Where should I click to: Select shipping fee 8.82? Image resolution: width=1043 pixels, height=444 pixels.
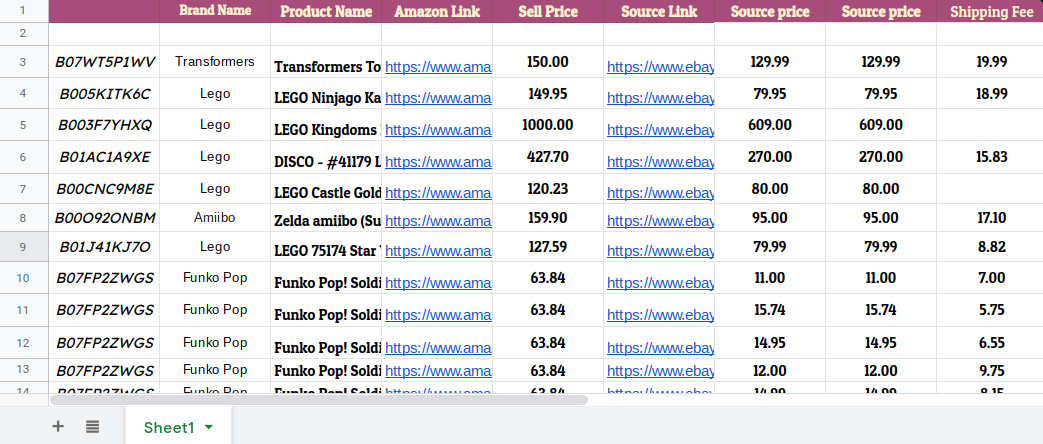coord(991,247)
